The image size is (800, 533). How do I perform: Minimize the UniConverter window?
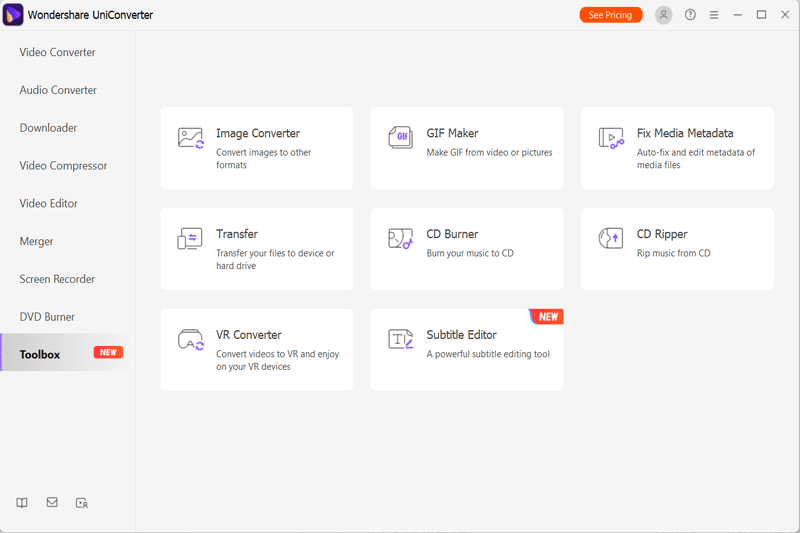coord(737,15)
